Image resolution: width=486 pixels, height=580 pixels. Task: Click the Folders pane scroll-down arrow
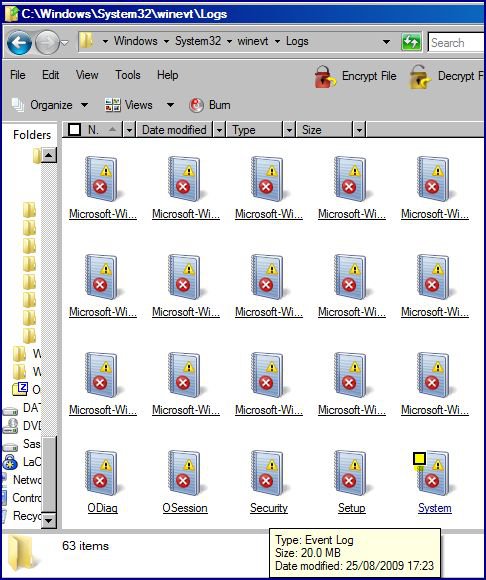point(48,520)
